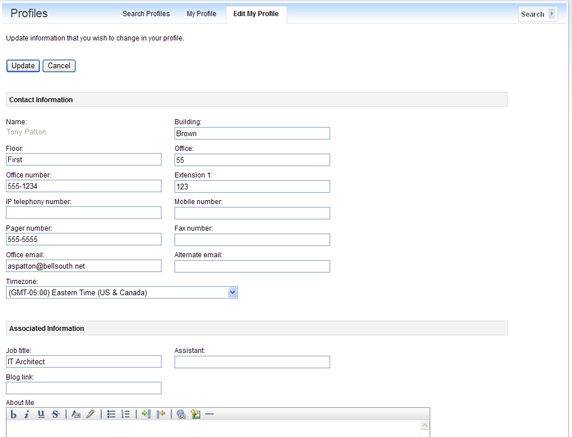Open the Search menu arrow
572x437 pixels.
[x=552, y=14]
